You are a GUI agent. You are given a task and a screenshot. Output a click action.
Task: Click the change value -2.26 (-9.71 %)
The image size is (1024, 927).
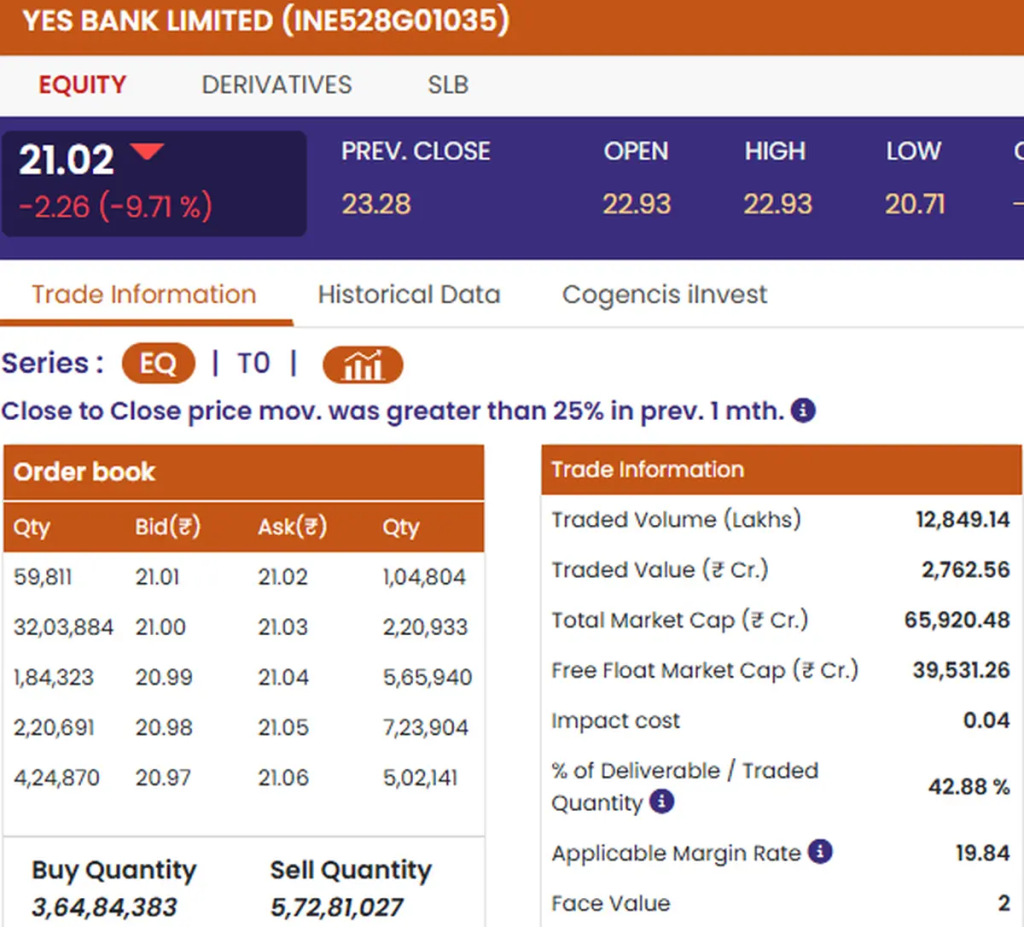(x=116, y=206)
